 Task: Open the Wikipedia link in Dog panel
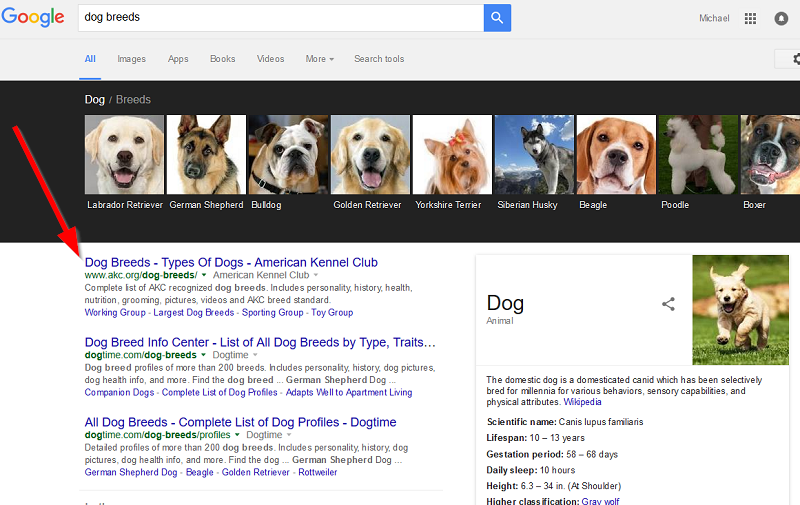[582, 402]
